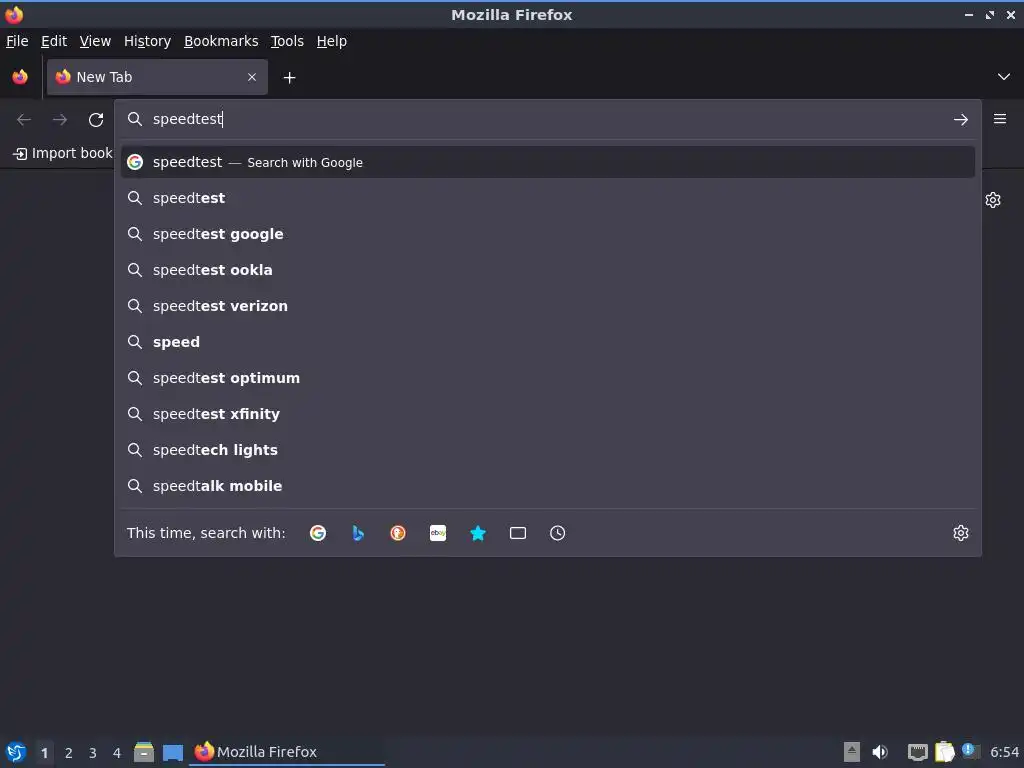The width and height of the screenshot is (1024, 768).
Task: Click the Go arrow in address bar
Action: [961, 120]
